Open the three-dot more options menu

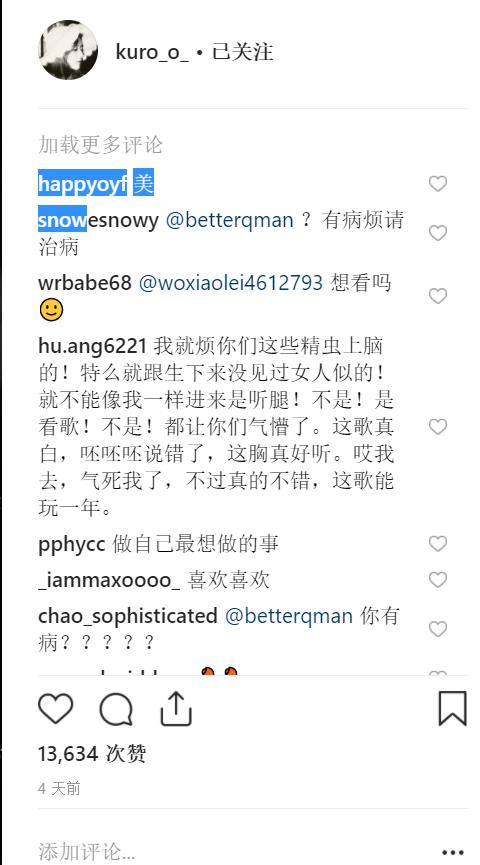tap(453, 852)
